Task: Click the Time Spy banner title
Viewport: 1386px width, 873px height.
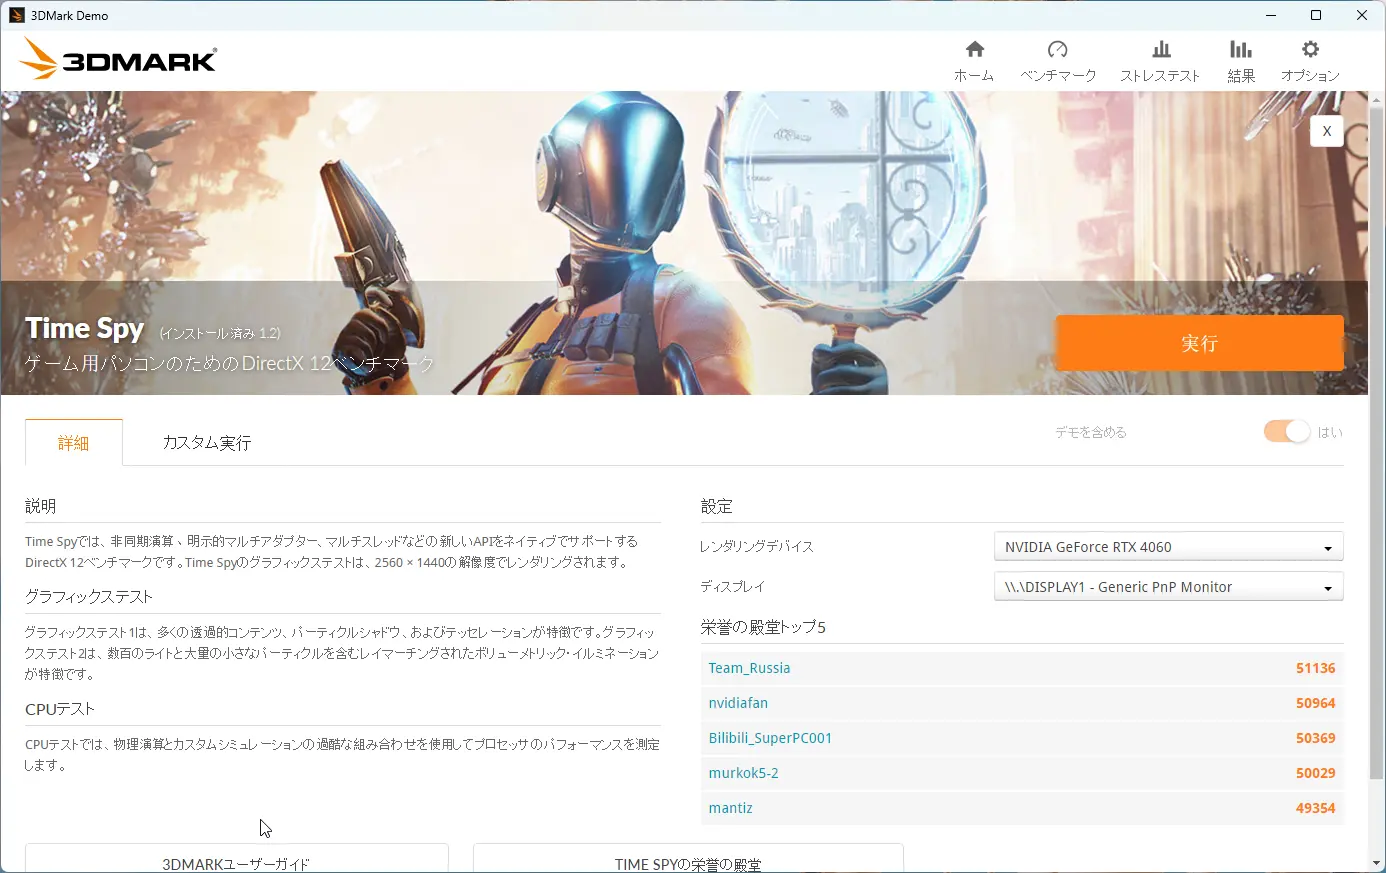Action: point(85,329)
